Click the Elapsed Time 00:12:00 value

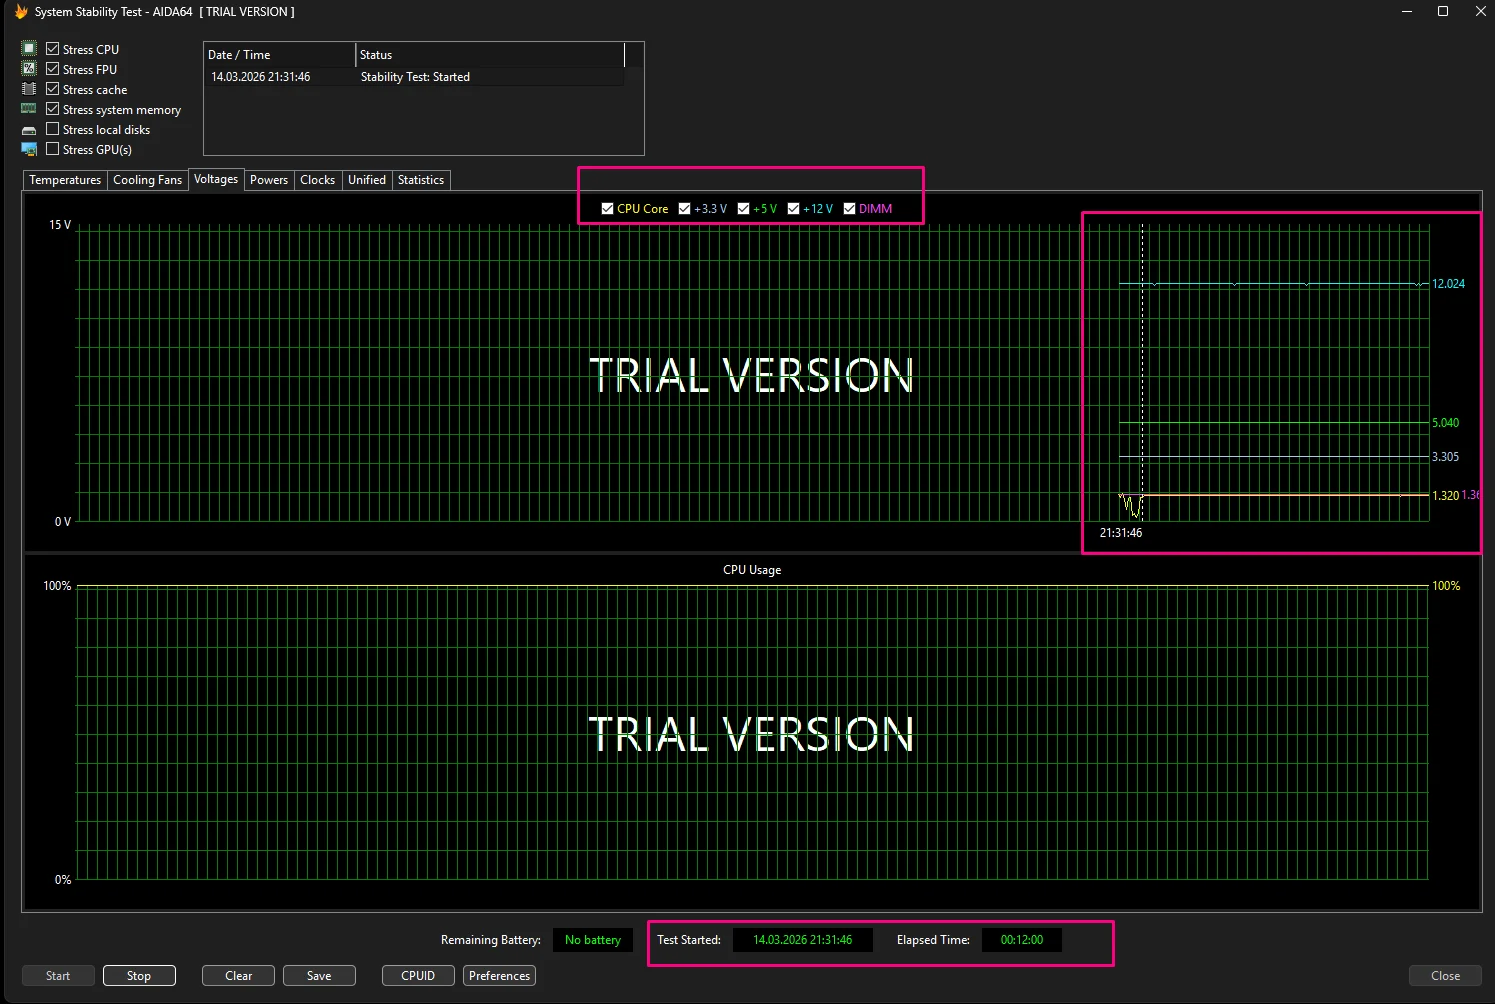pyautogui.click(x=1021, y=940)
